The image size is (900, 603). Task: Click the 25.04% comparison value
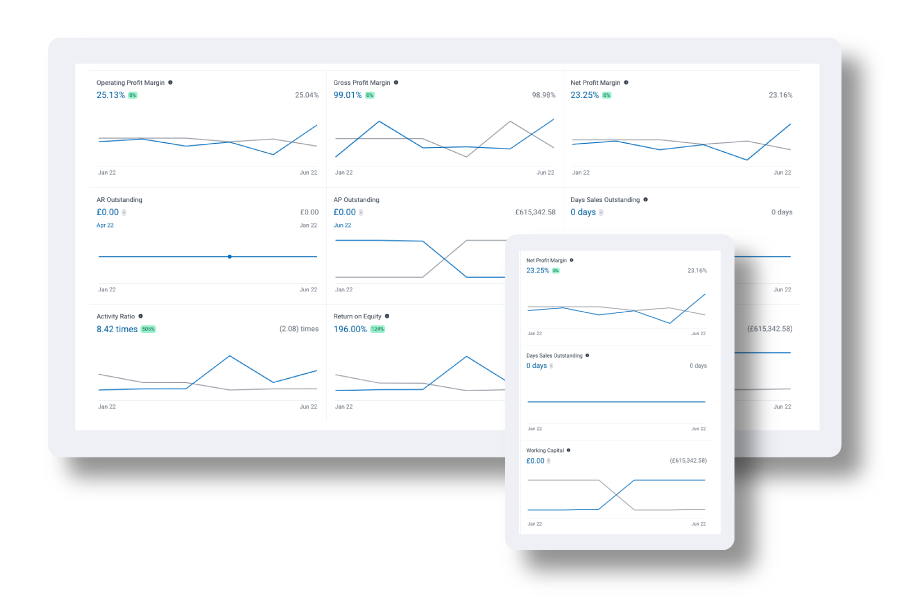point(307,95)
